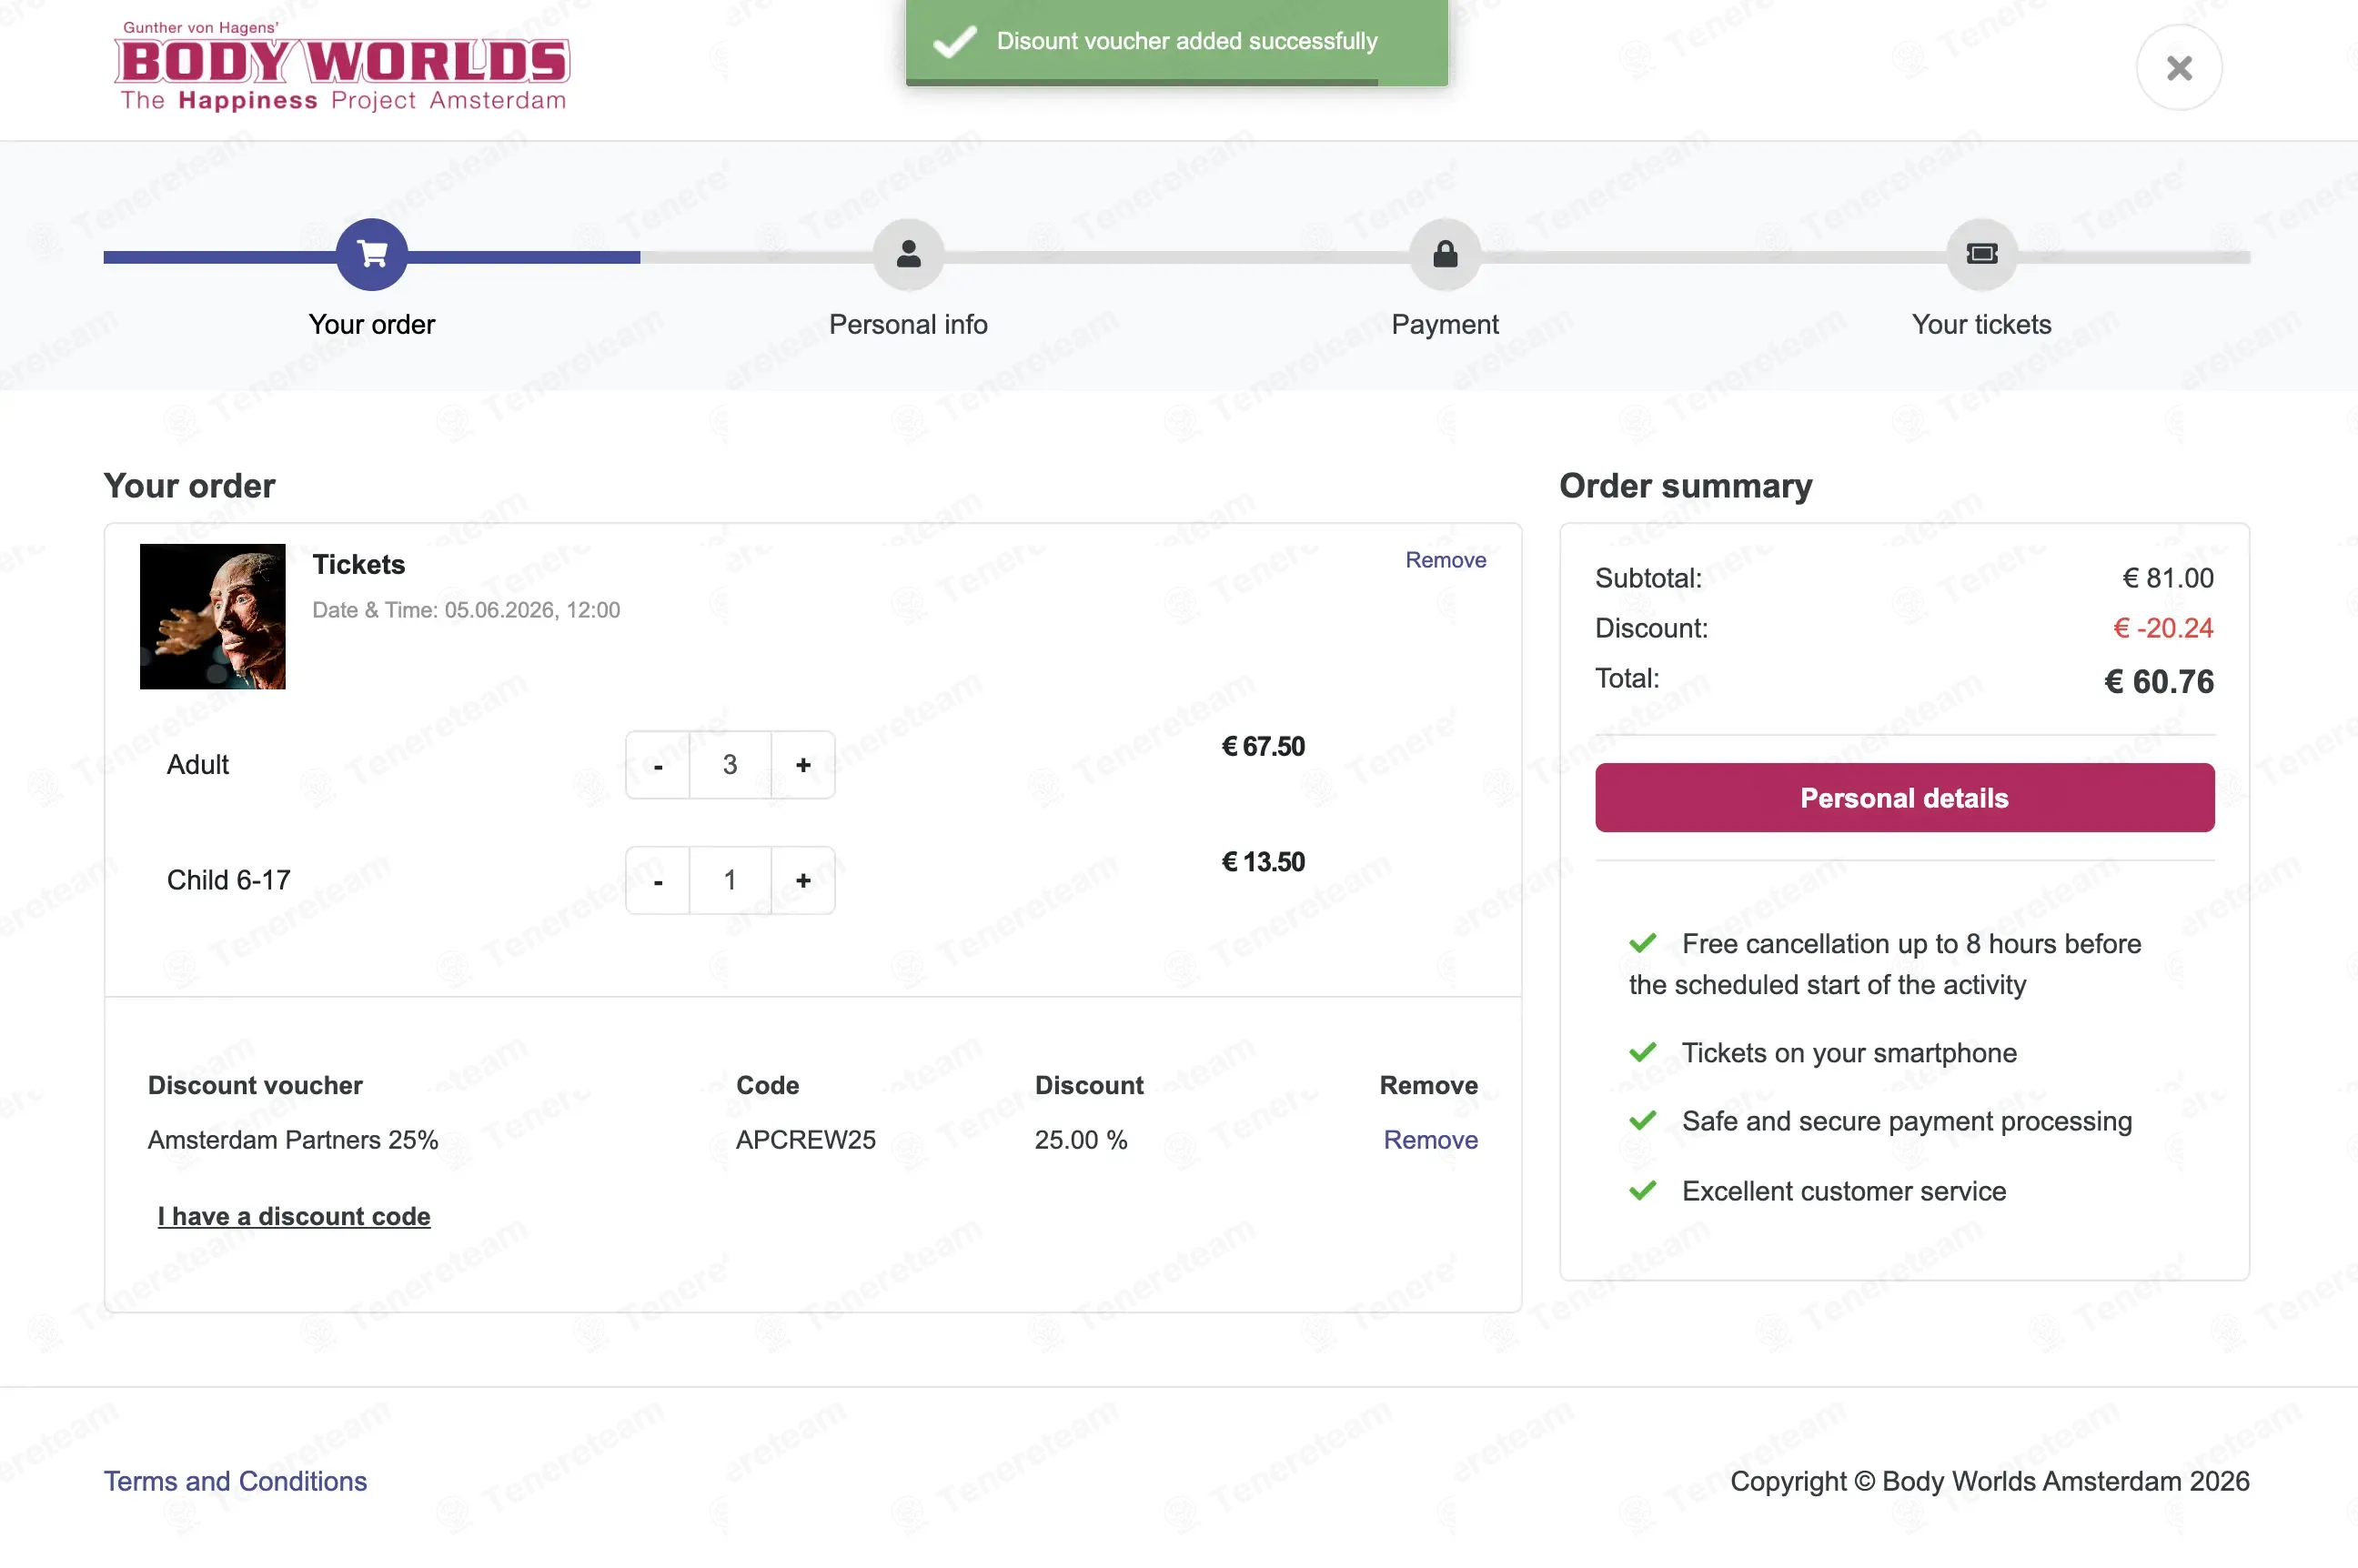Click the shopping cart step icon
The width and height of the screenshot is (2358, 1568).
pos(371,254)
